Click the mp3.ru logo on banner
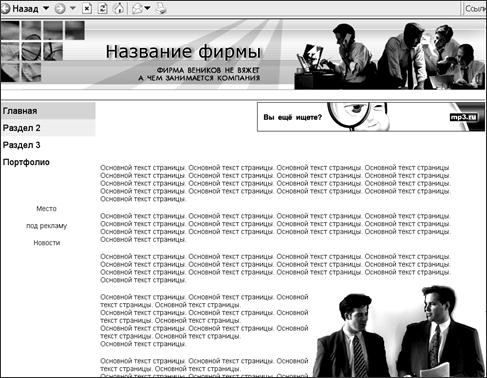 click(x=464, y=117)
